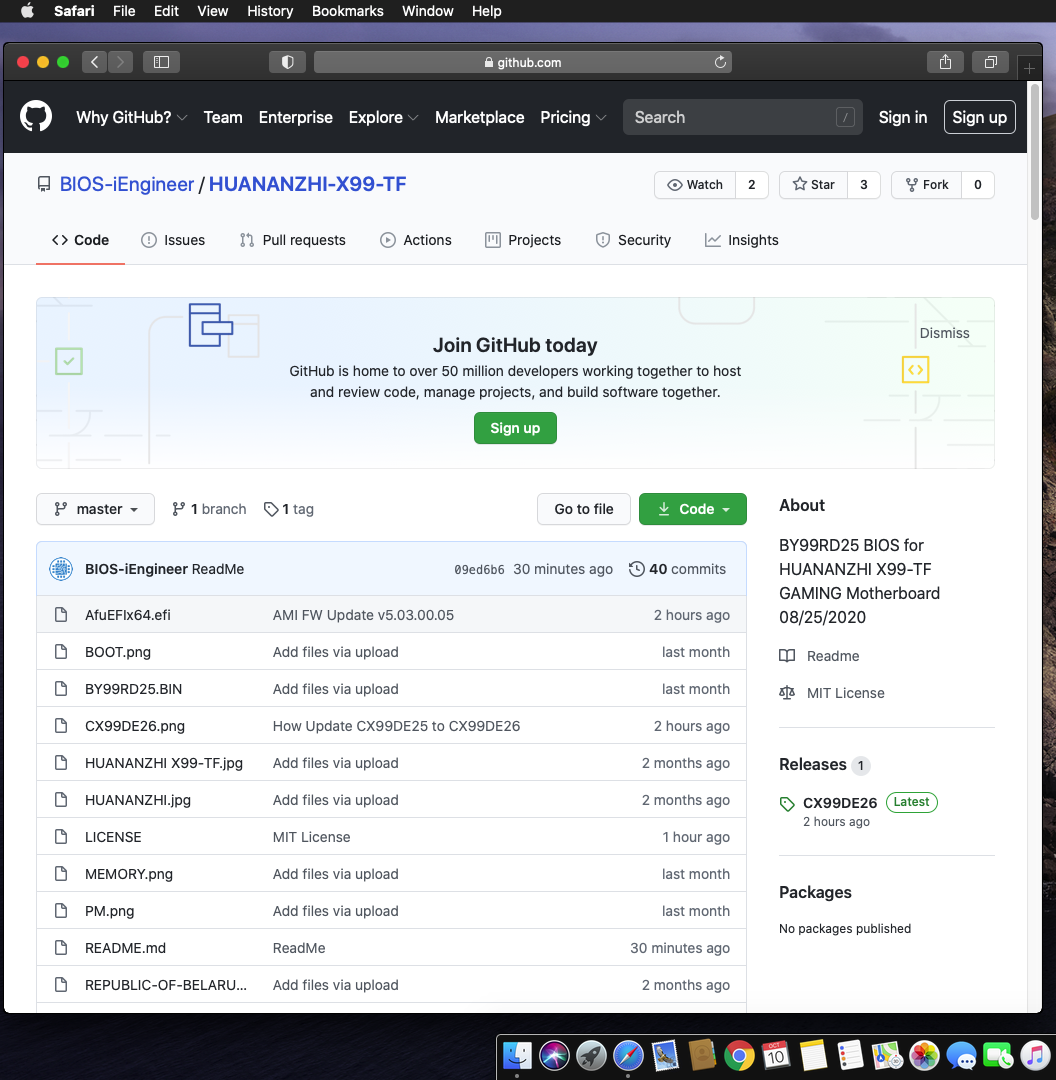Viewport: 1056px width, 1080px height.
Task: Click the green tag icon beside CX99DE26 release
Action: pos(787,803)
